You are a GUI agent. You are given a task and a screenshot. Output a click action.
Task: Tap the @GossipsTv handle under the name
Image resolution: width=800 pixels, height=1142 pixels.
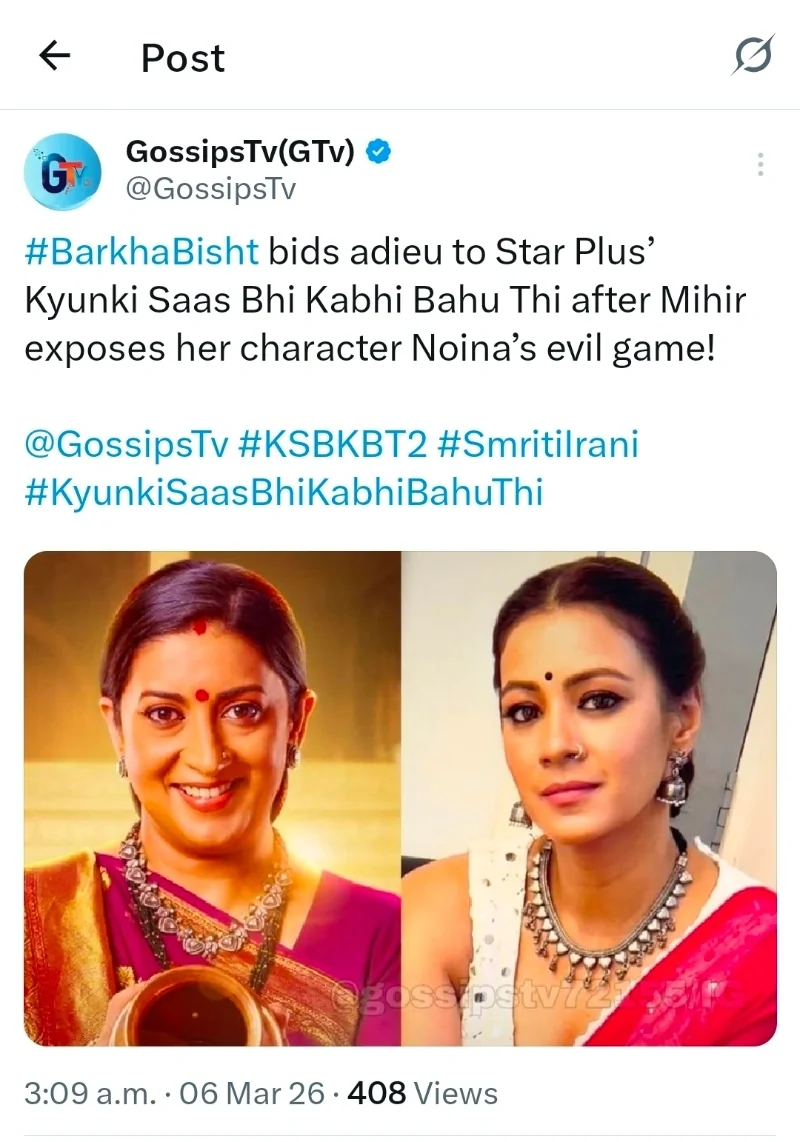pyautogui.click(x=211, y=189)
